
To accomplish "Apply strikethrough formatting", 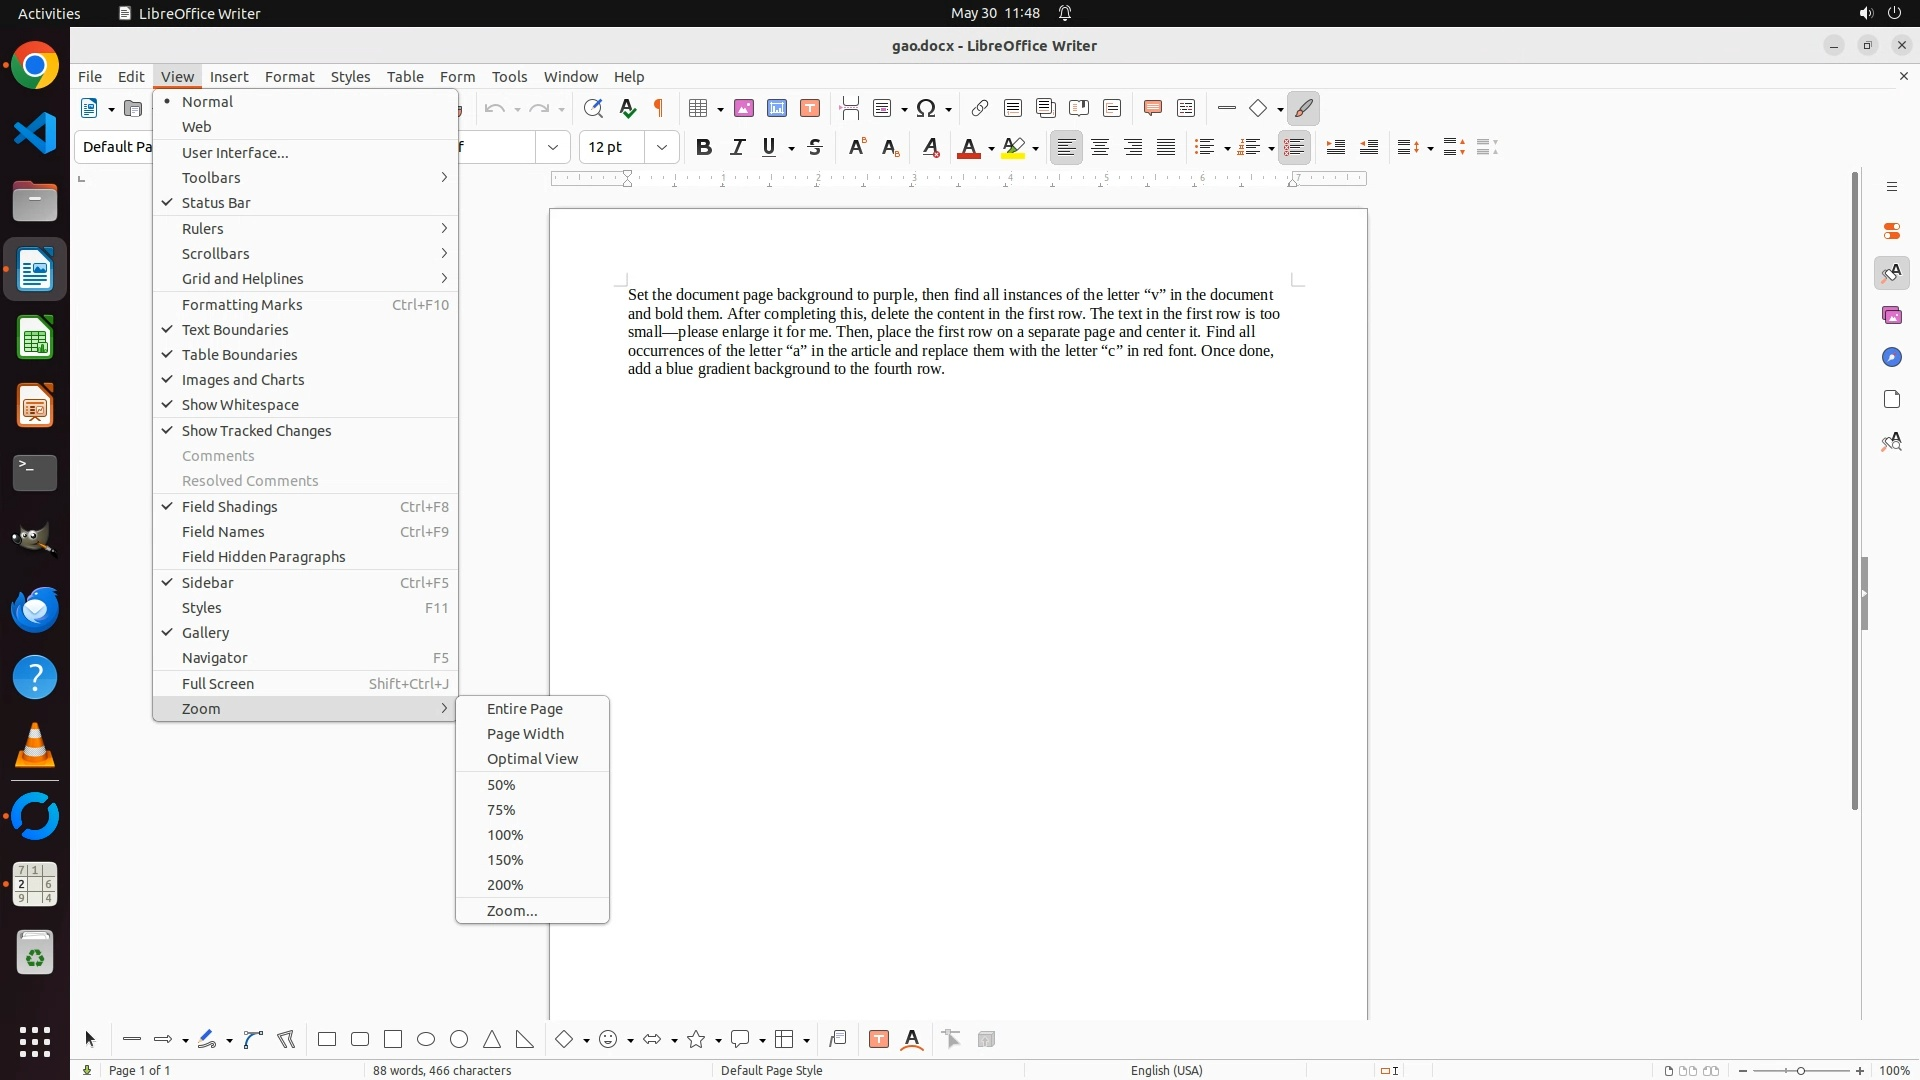I will tap(815, 148).
